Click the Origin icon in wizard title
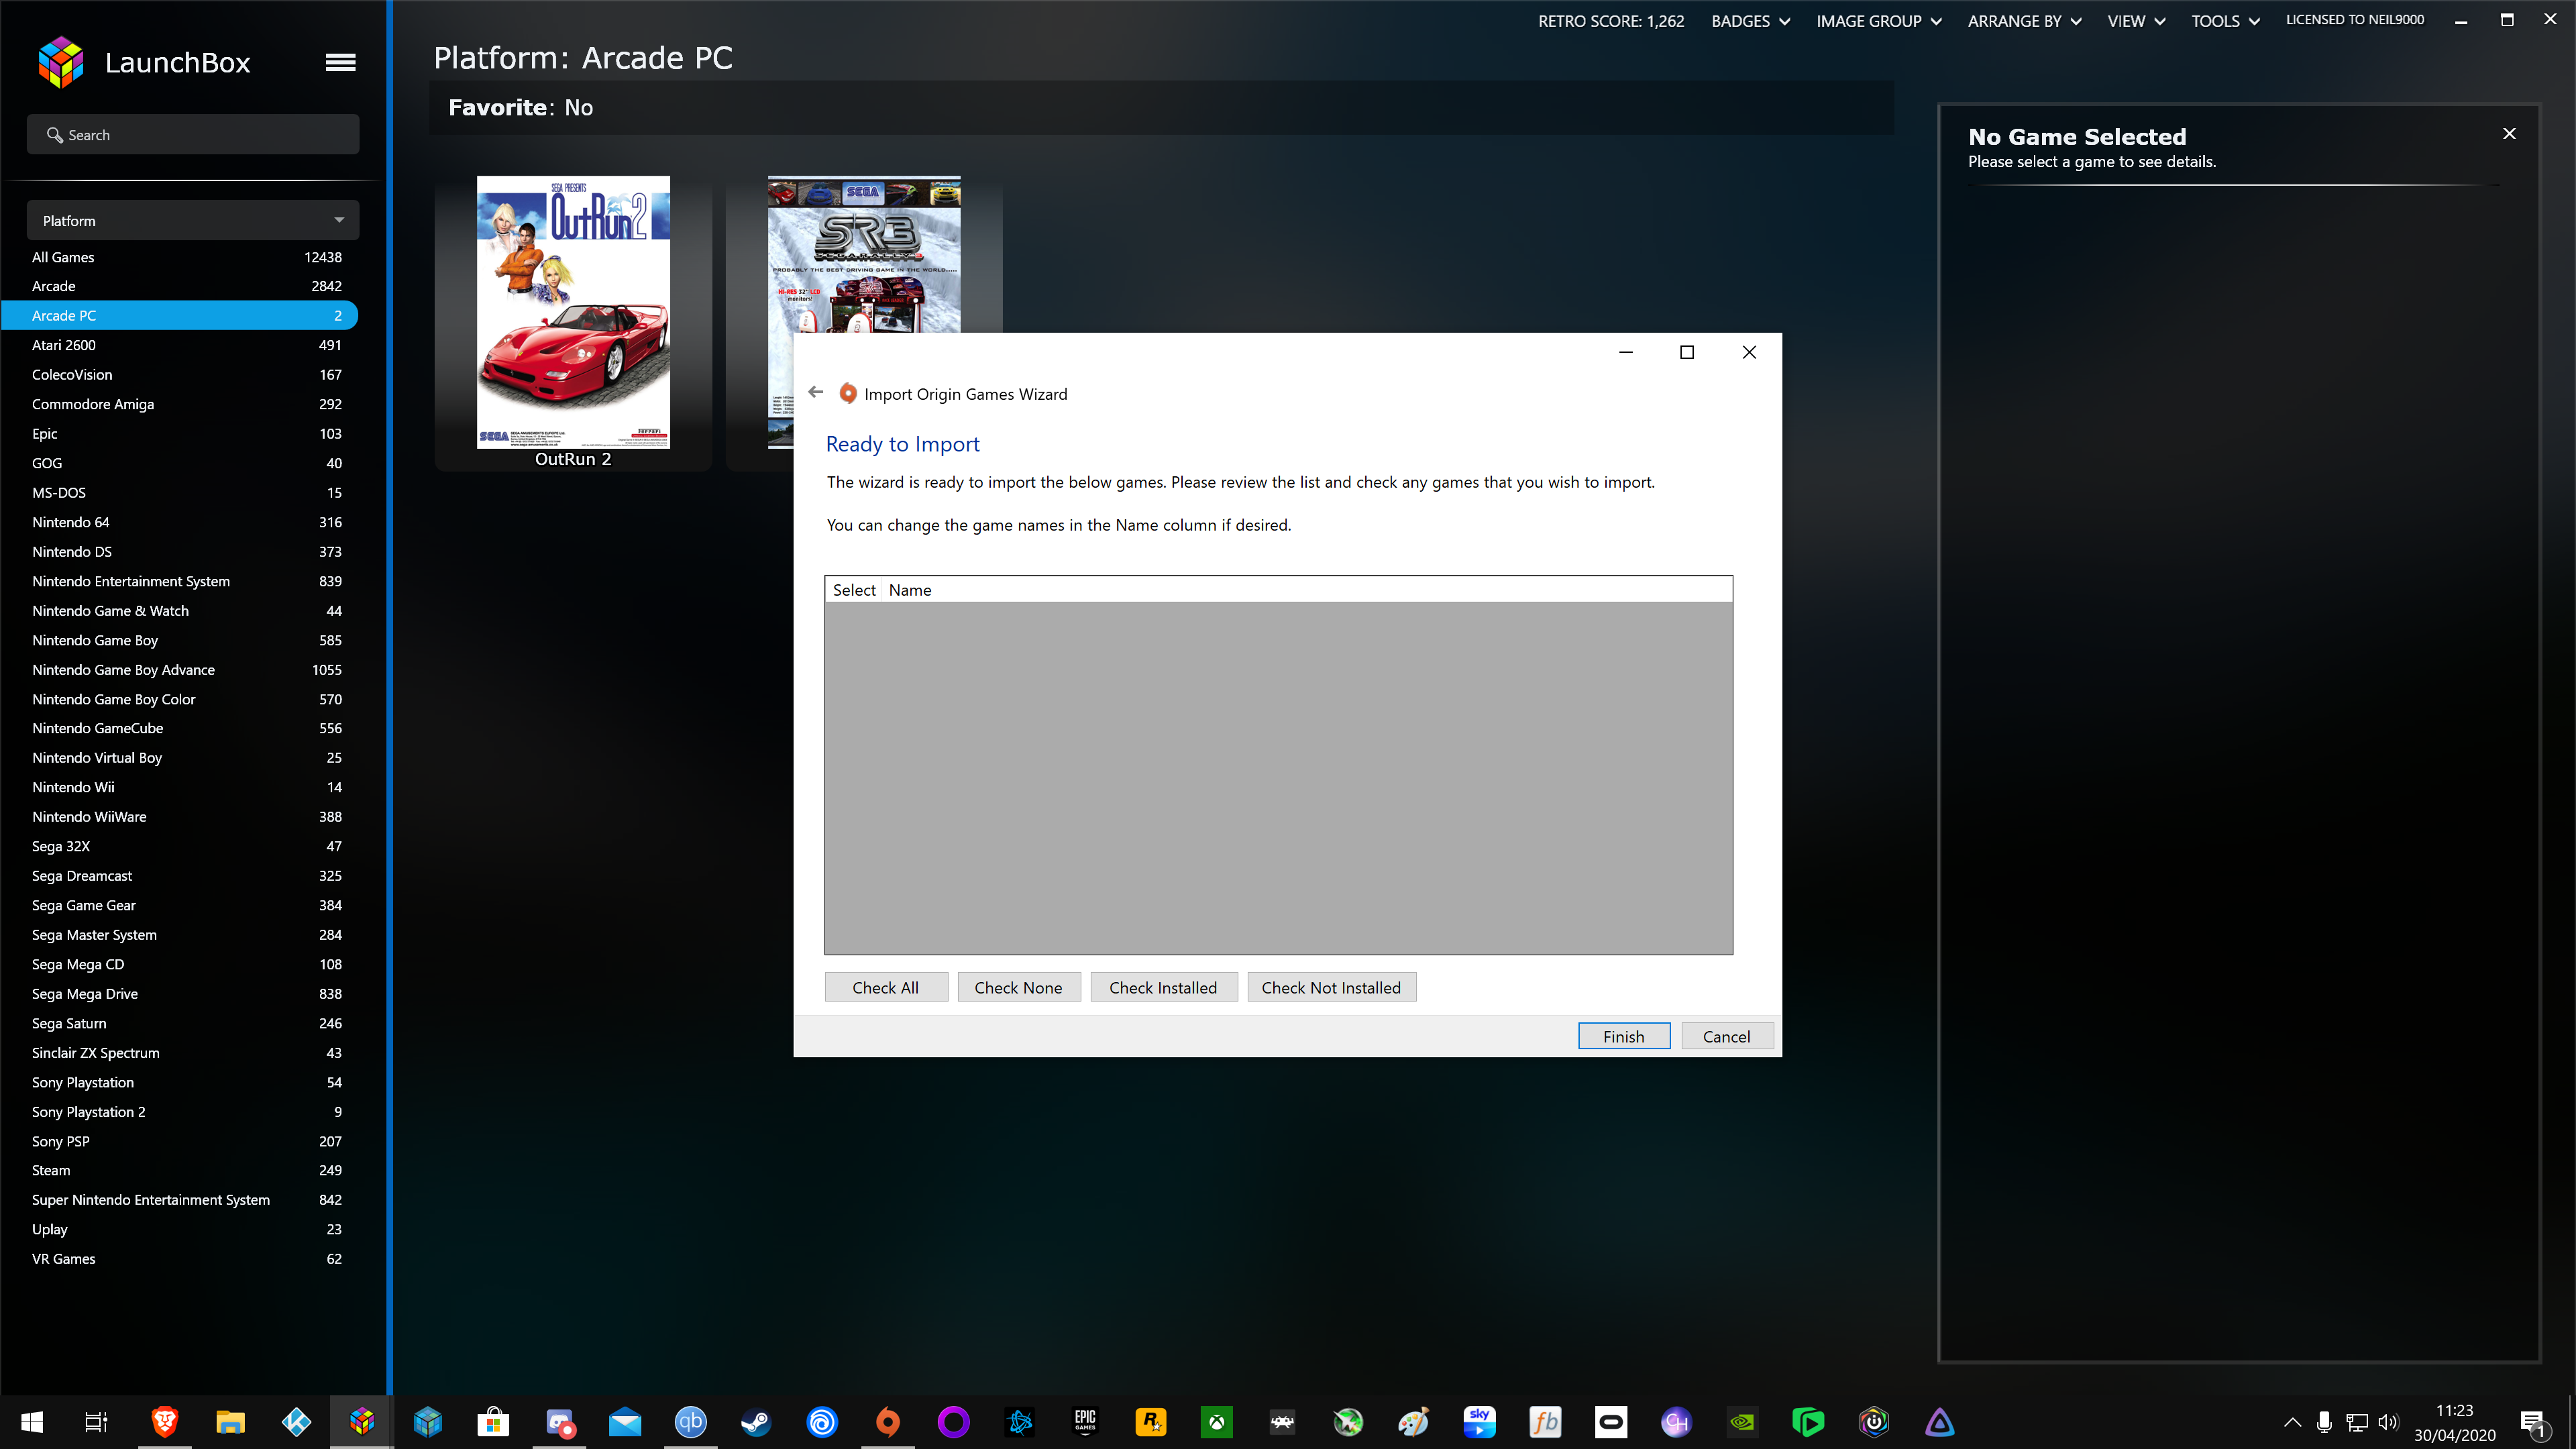This screenshot has height=1449, width=2576. (x=848, y=393)
